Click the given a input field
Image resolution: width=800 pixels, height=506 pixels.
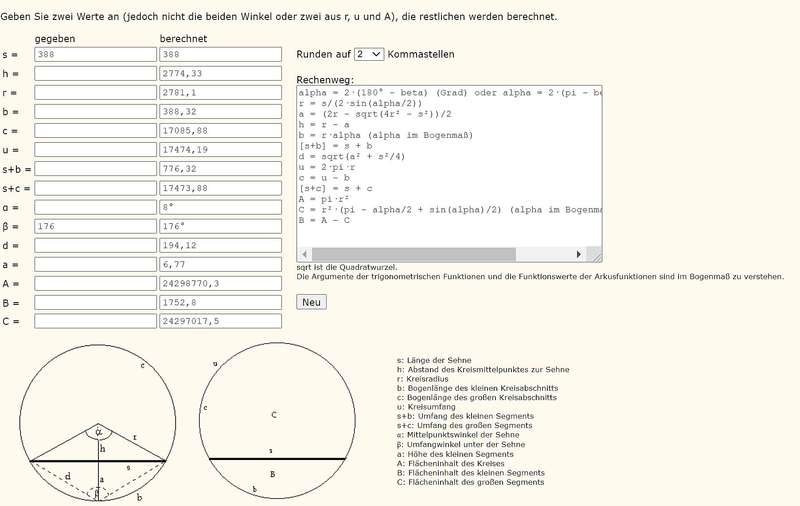95,264
